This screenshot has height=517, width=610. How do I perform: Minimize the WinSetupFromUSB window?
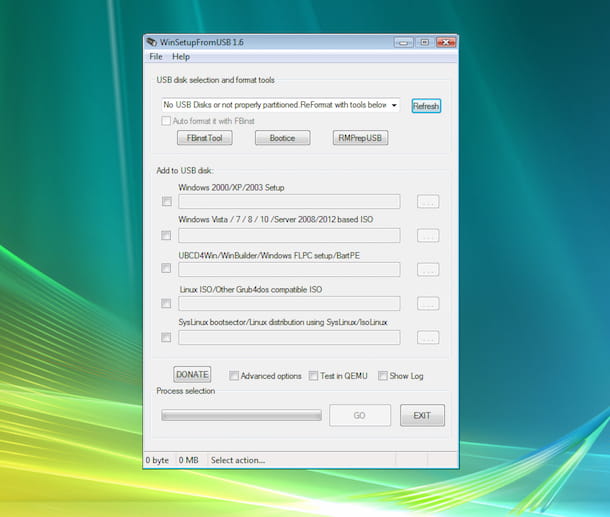click(x=403, y=42)
